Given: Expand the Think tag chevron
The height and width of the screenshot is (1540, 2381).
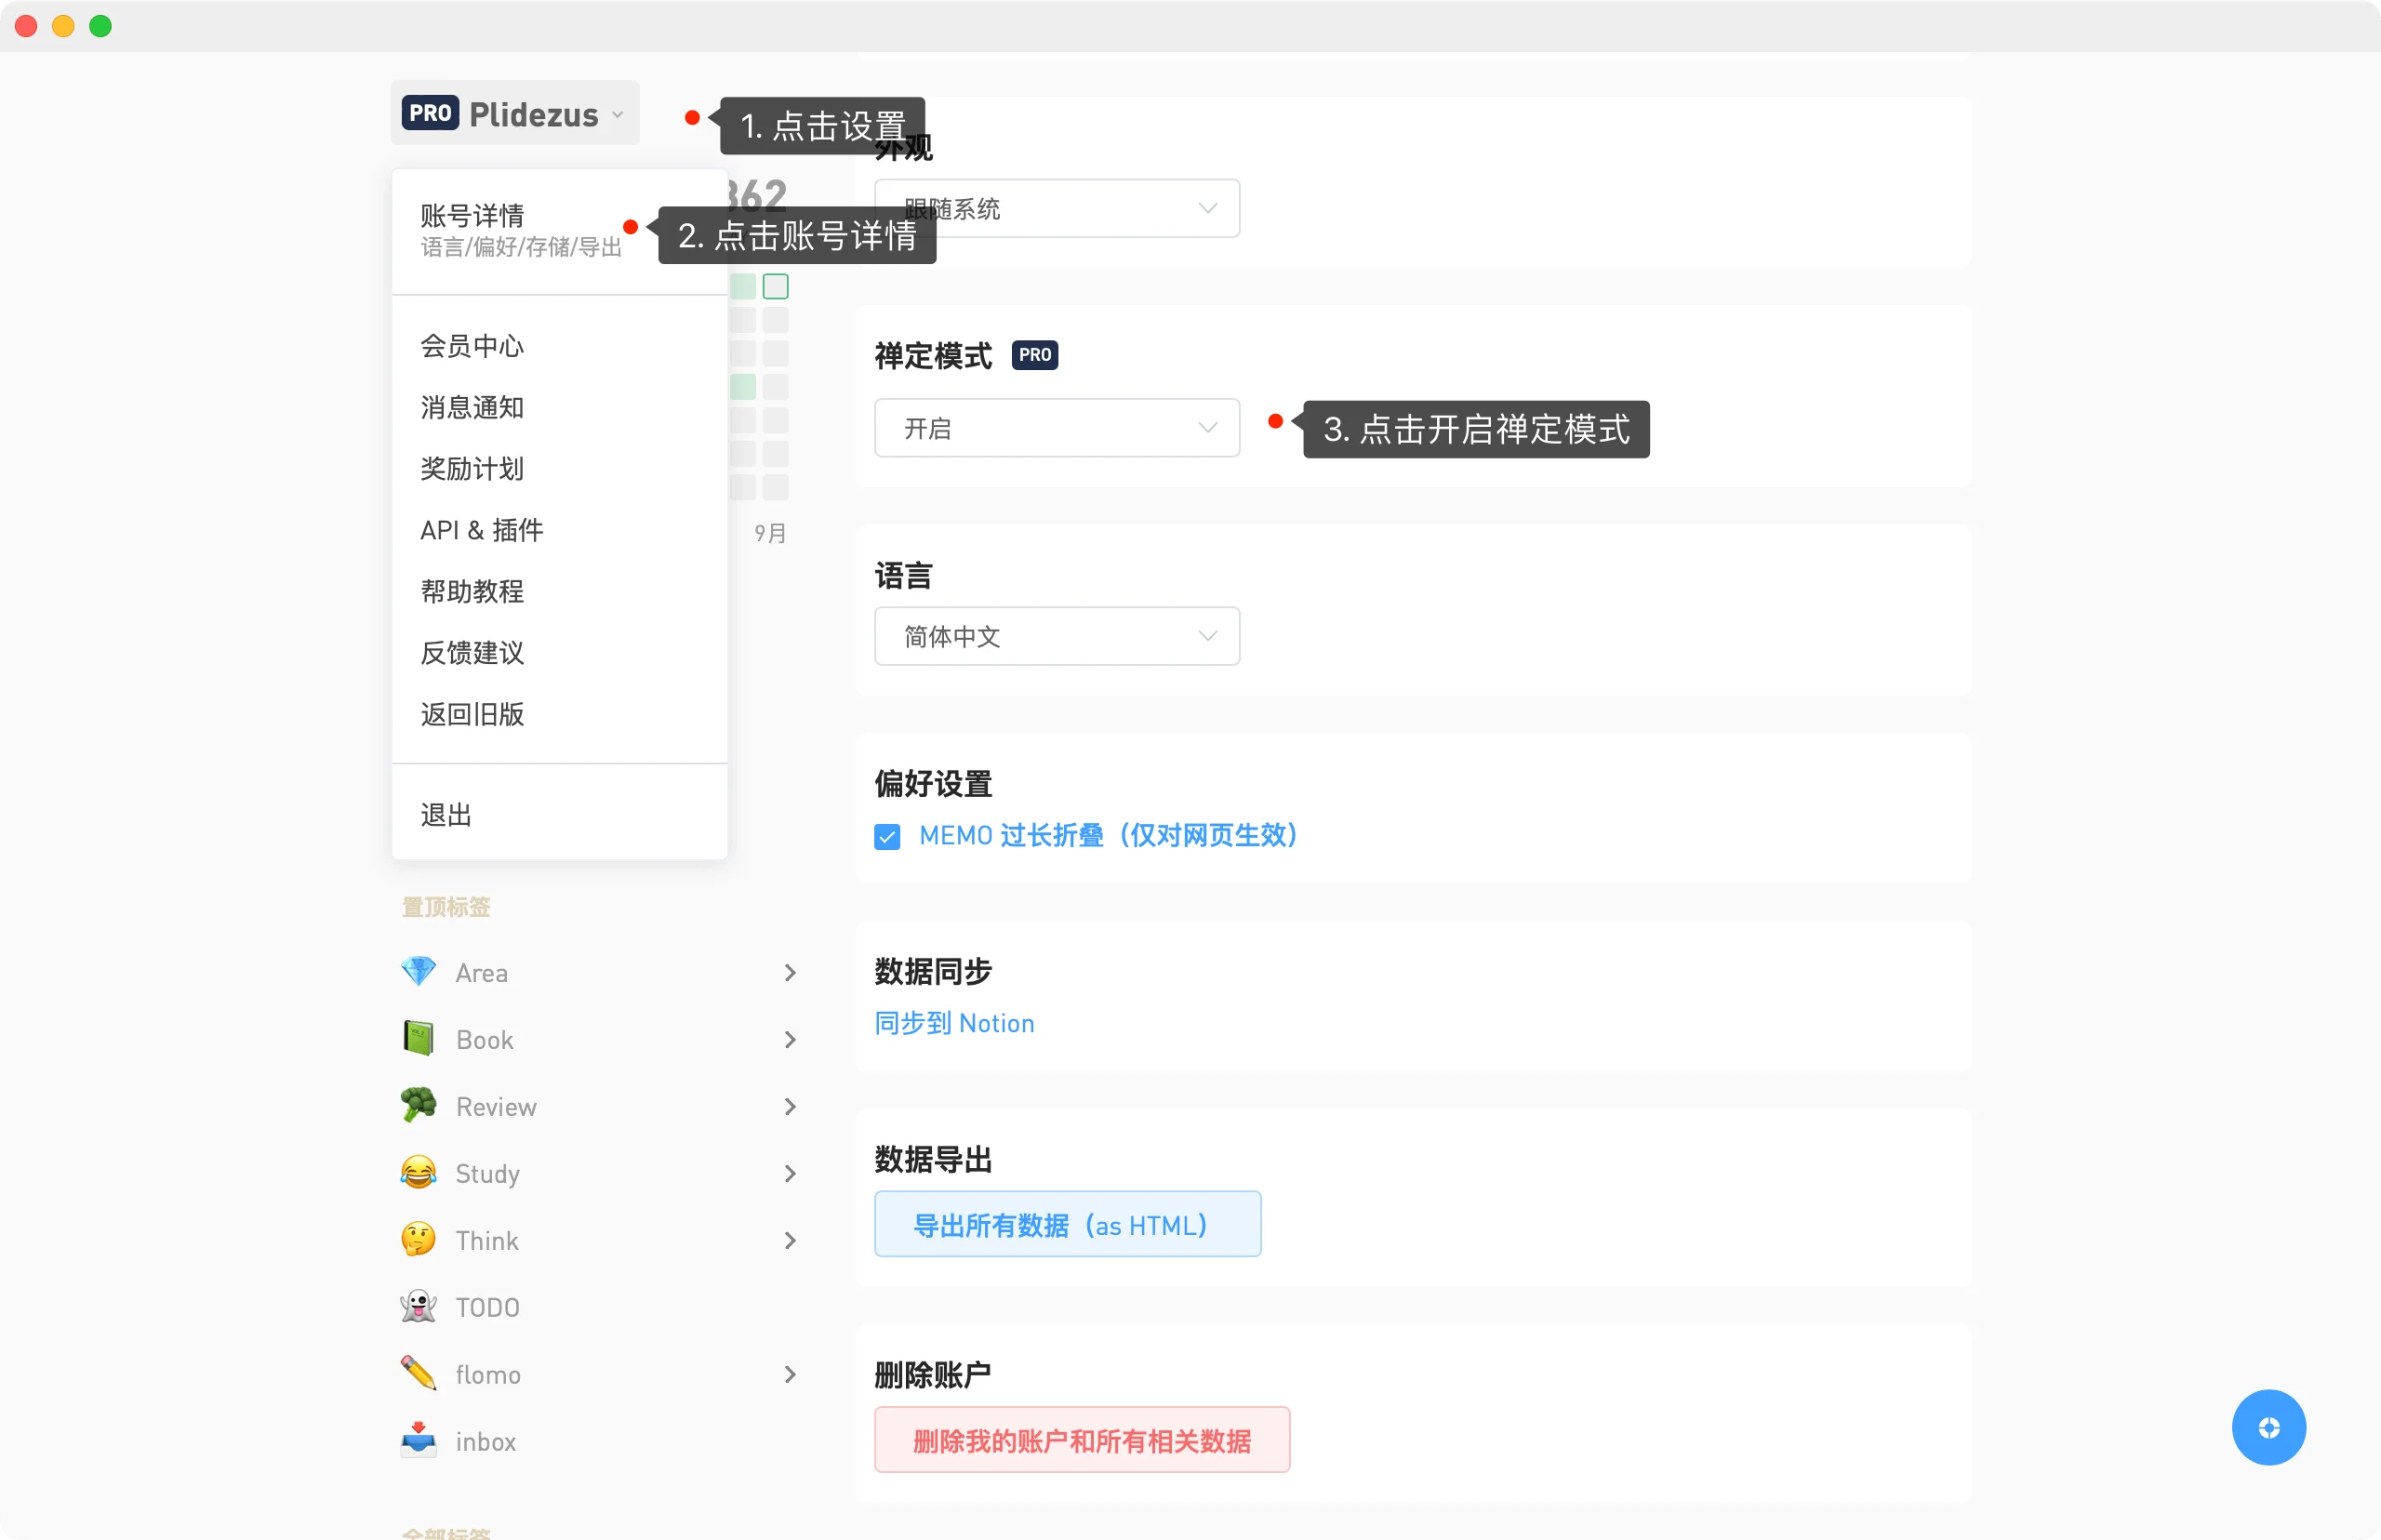Looking at the screenshot, I should click(x=790, y=1241).
